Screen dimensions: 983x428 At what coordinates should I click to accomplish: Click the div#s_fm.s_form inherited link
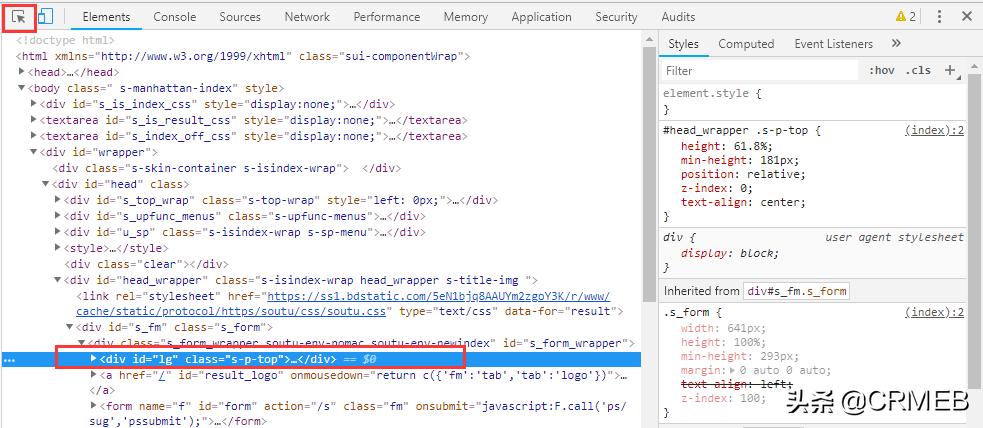pyautogui.click(x=796, y=291)
